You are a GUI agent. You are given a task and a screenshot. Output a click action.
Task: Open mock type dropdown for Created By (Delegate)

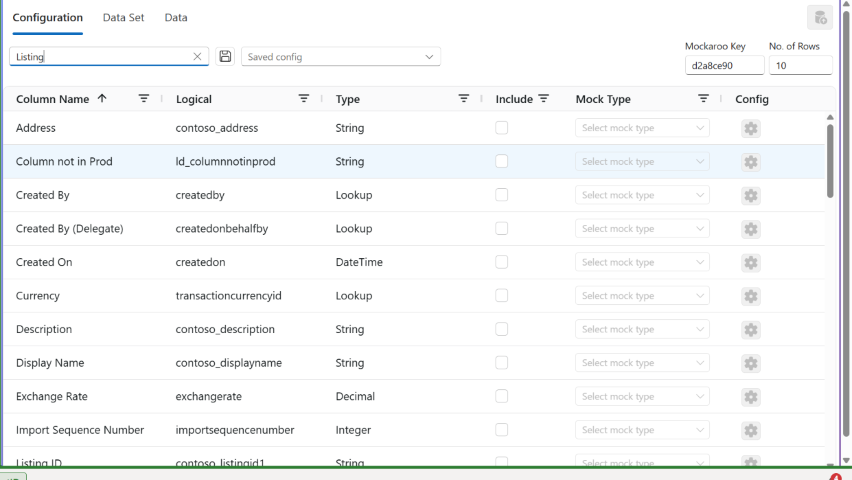(642, 229)
